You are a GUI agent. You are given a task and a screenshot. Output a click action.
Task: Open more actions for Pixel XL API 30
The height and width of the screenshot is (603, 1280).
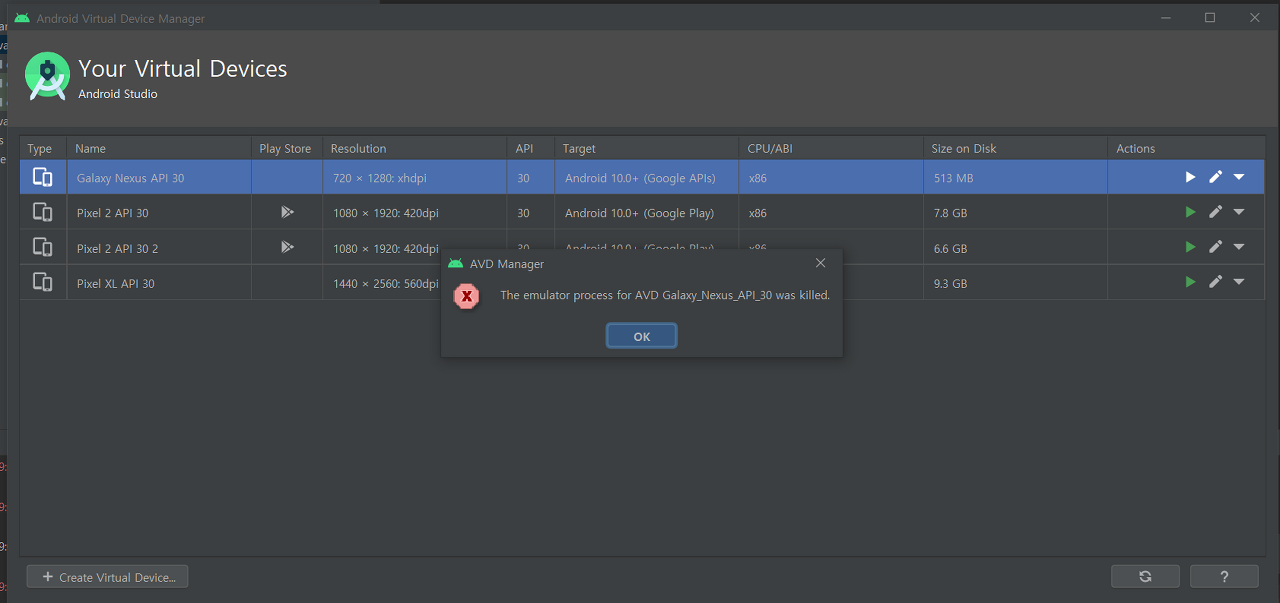[1239, 282]
